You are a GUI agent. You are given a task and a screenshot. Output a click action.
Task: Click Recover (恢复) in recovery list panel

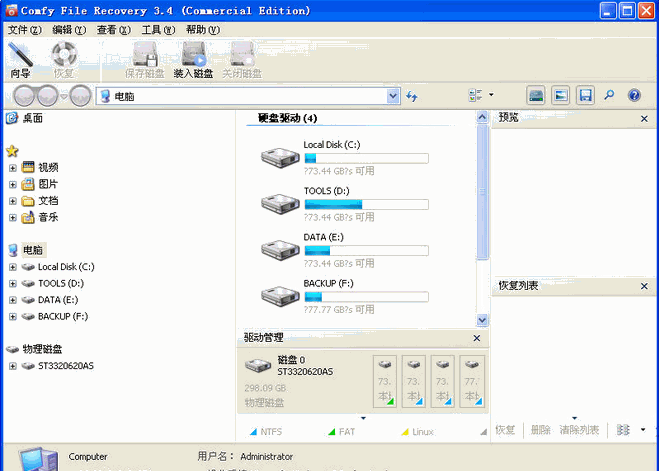[505, 430]
